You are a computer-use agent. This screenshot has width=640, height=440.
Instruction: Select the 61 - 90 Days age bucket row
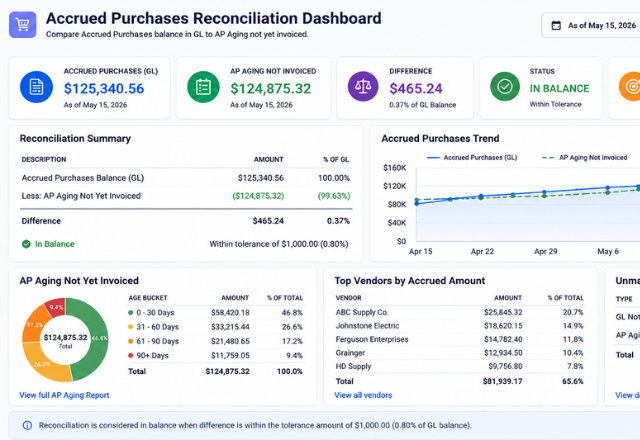216,341
